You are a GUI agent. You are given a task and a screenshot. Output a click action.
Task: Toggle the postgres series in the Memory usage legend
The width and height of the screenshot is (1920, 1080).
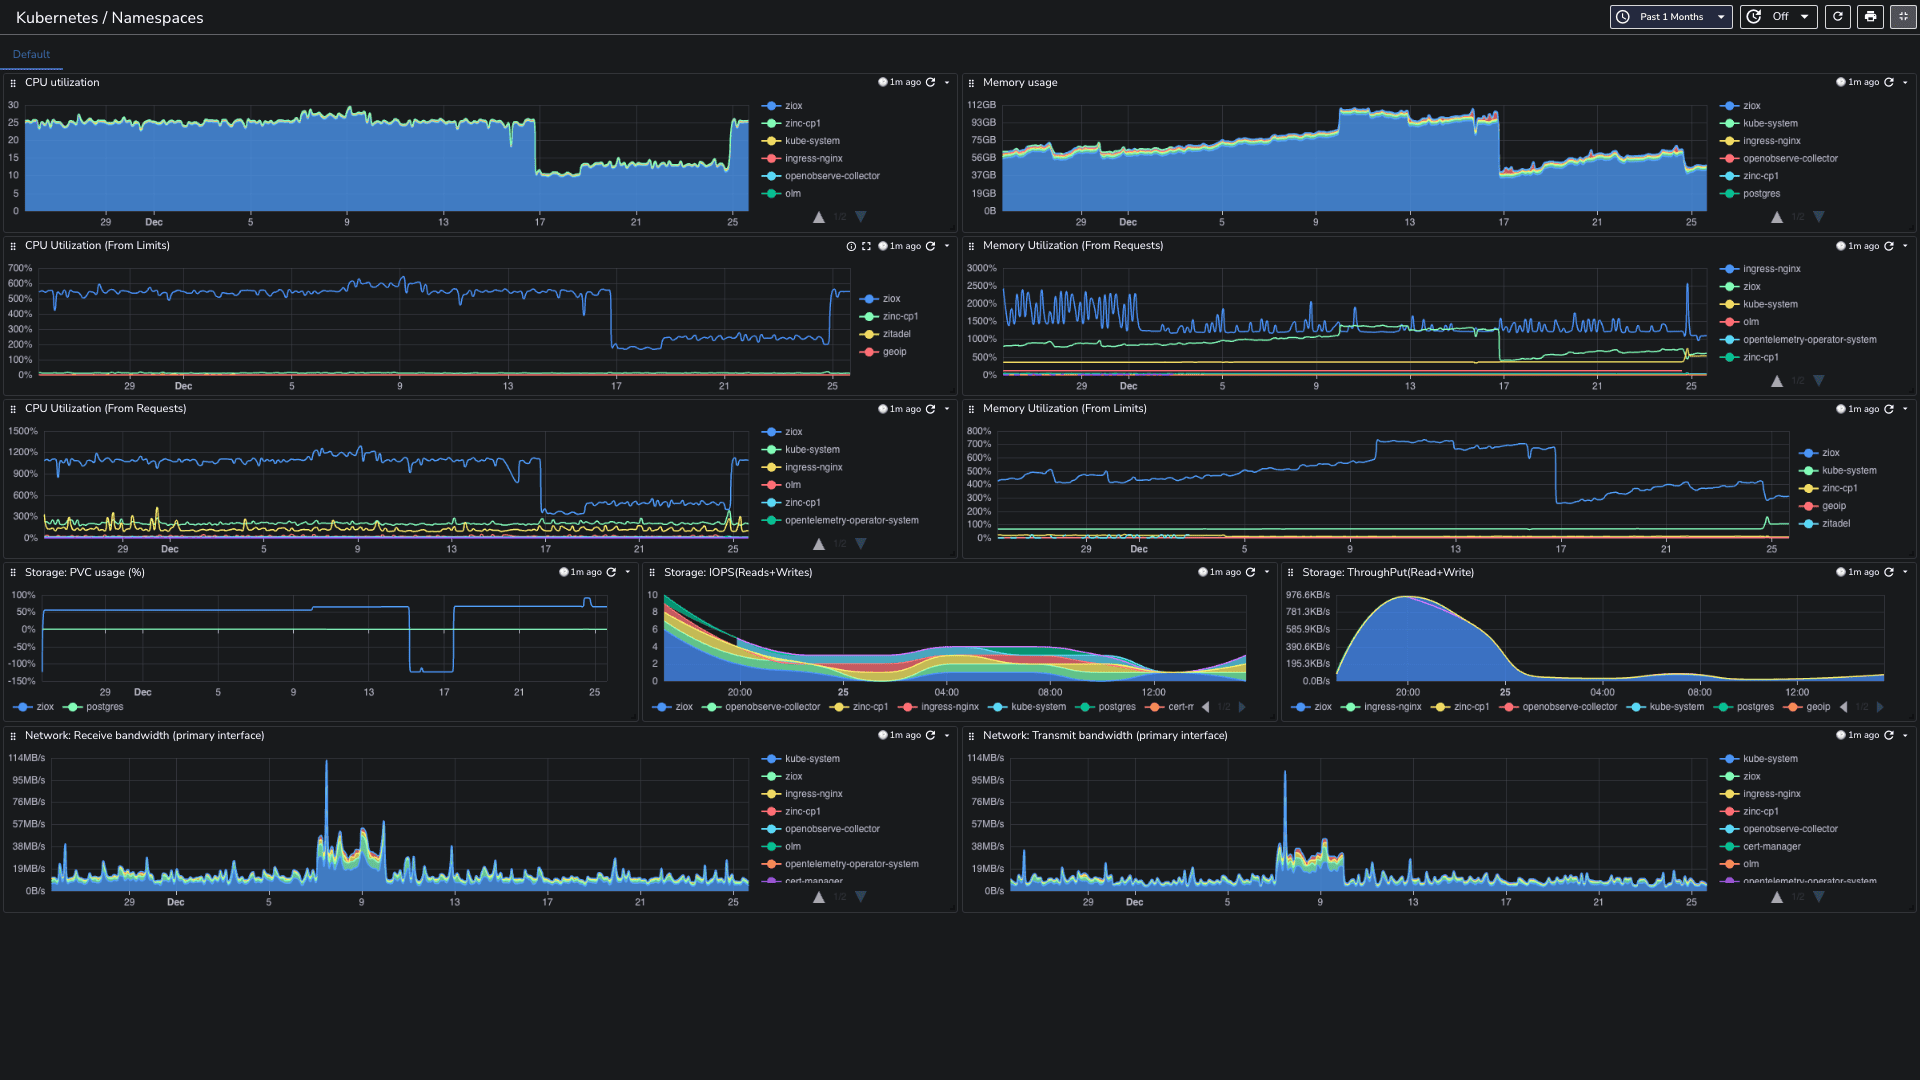coord(1761,194)
